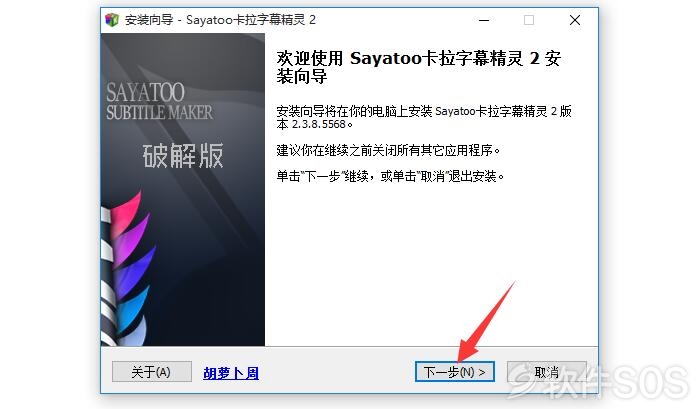Click the colorful feather graphic in banner
700x409 pixels.
[x=127, y=270]
